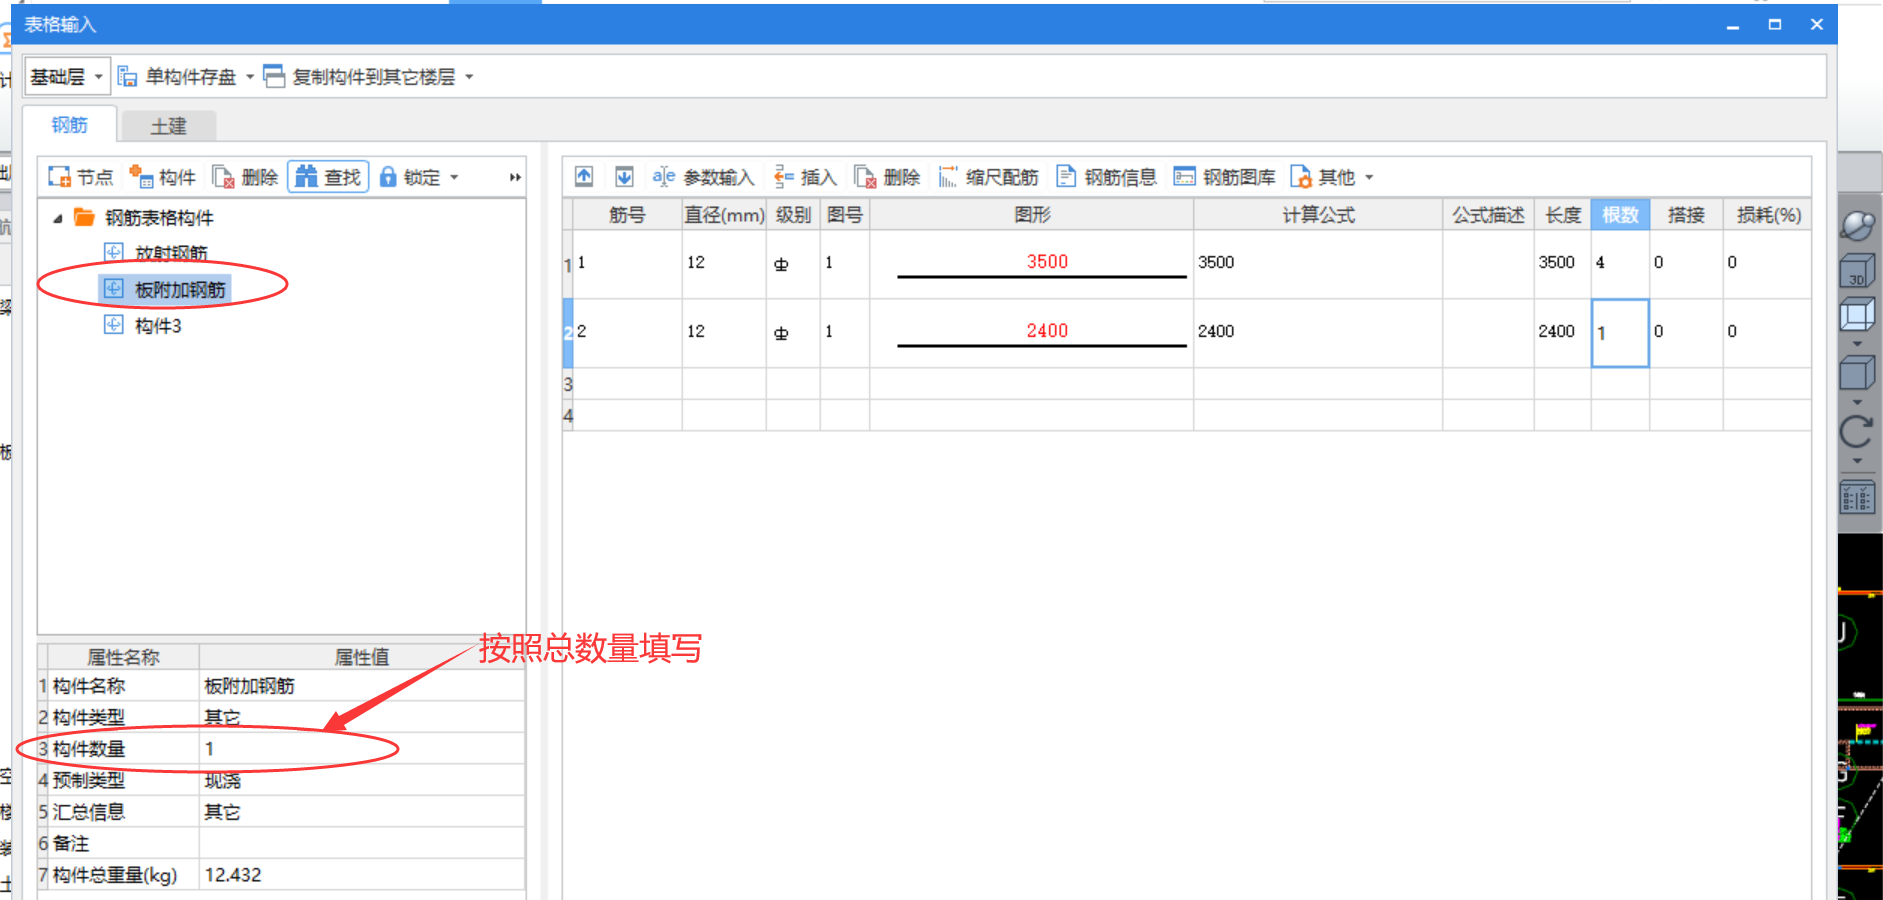Minimize the 表格输入 window
This screenshot has width=1883, height=900.
tap(1733, 25)
